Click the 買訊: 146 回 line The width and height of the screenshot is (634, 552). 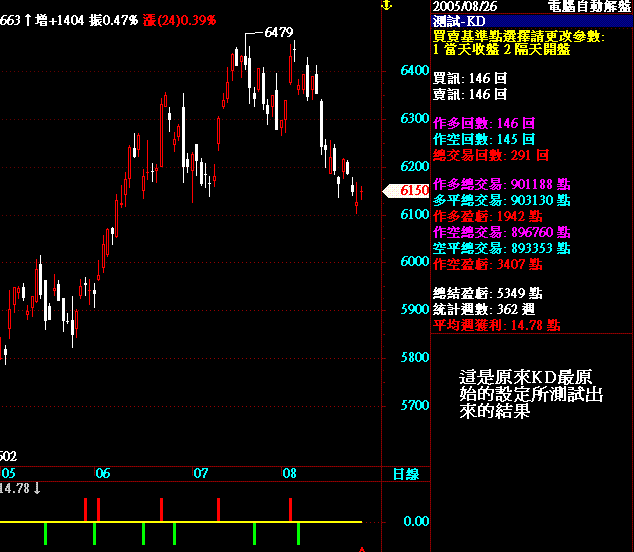469,78
